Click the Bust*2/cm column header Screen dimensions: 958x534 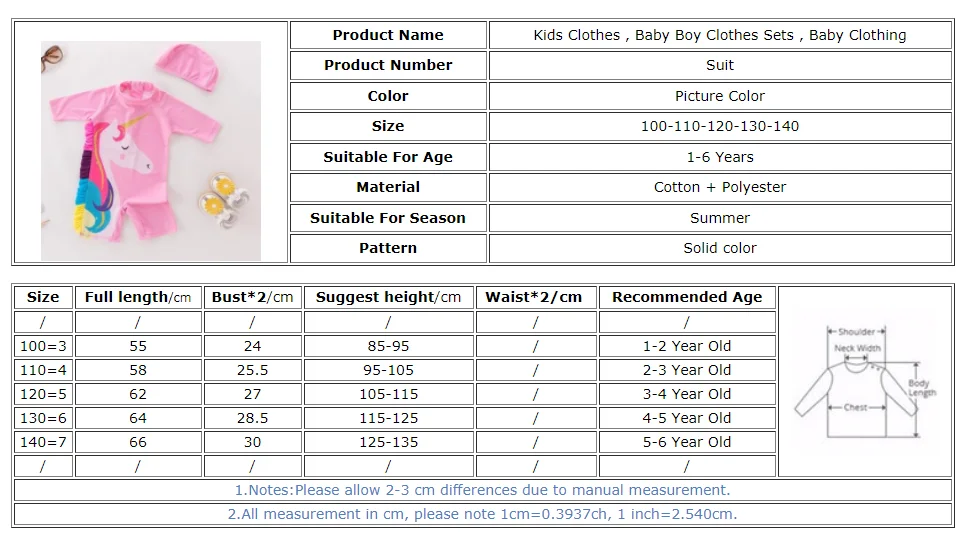tap(252, 297)
